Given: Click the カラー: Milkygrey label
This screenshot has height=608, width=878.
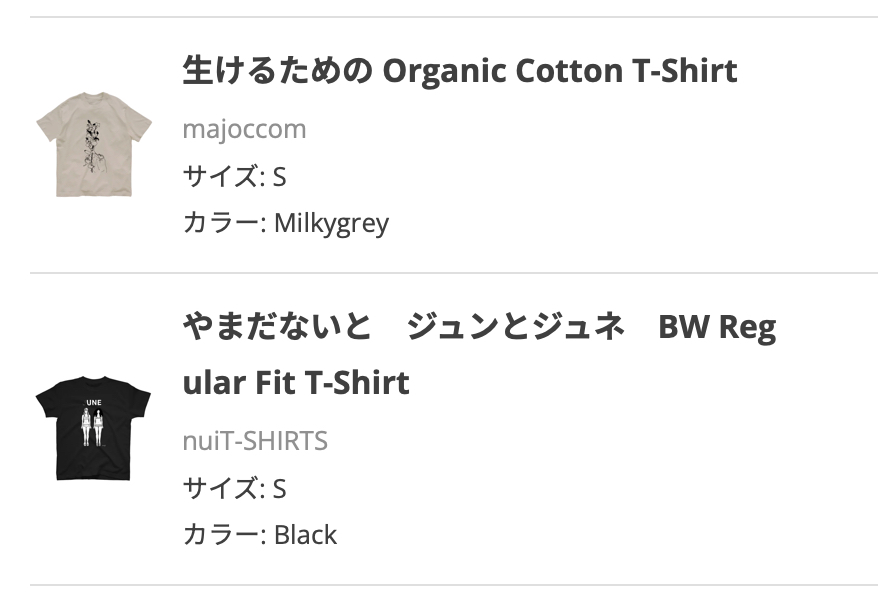Looking at the screenshot, I should click(x=285, y=222).
